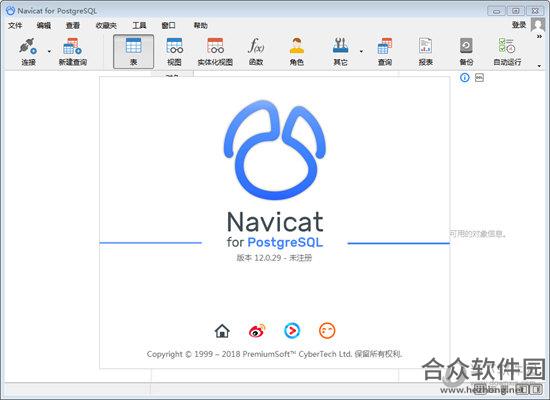Open the Edit (编辑) menu
The height and width of the screenshot is (400, 550).
click(x=44, y=25)
